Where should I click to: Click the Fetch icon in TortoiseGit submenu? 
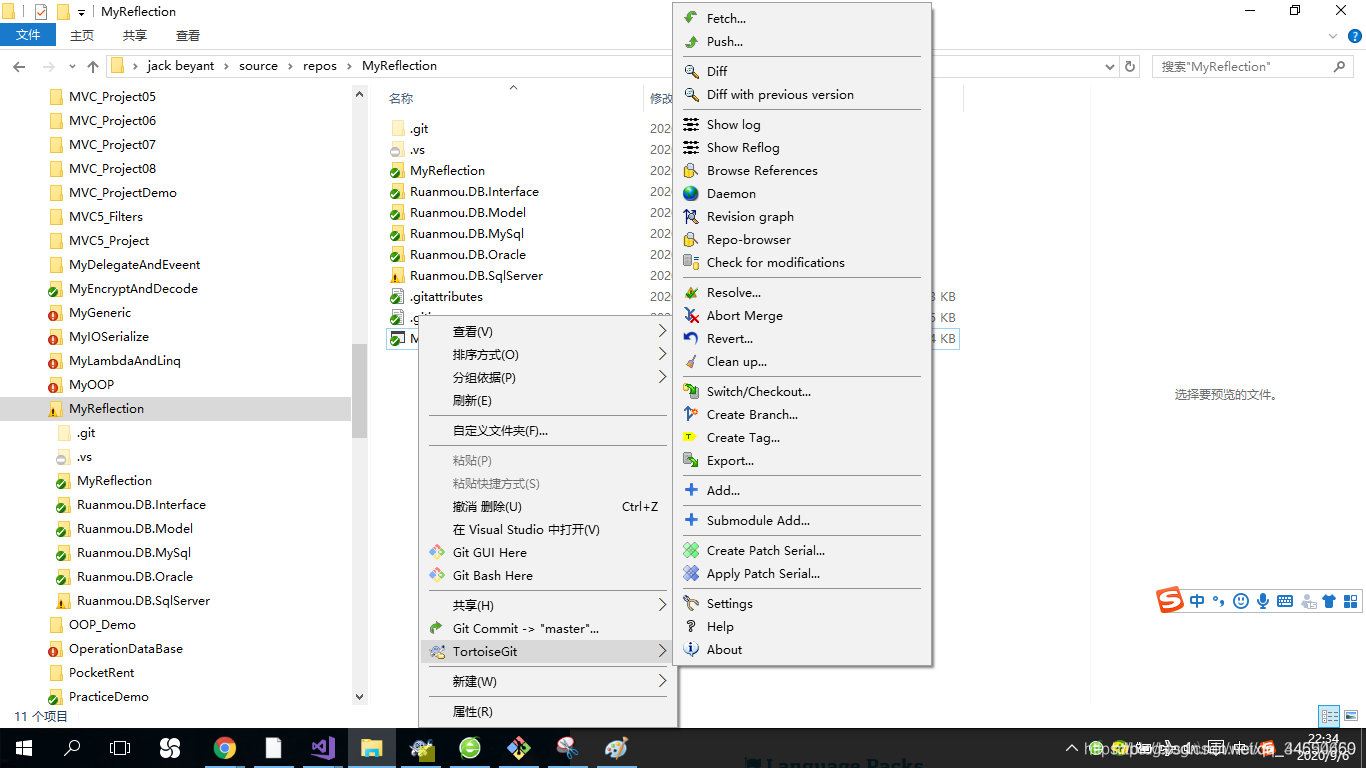(x=691, y=18)
